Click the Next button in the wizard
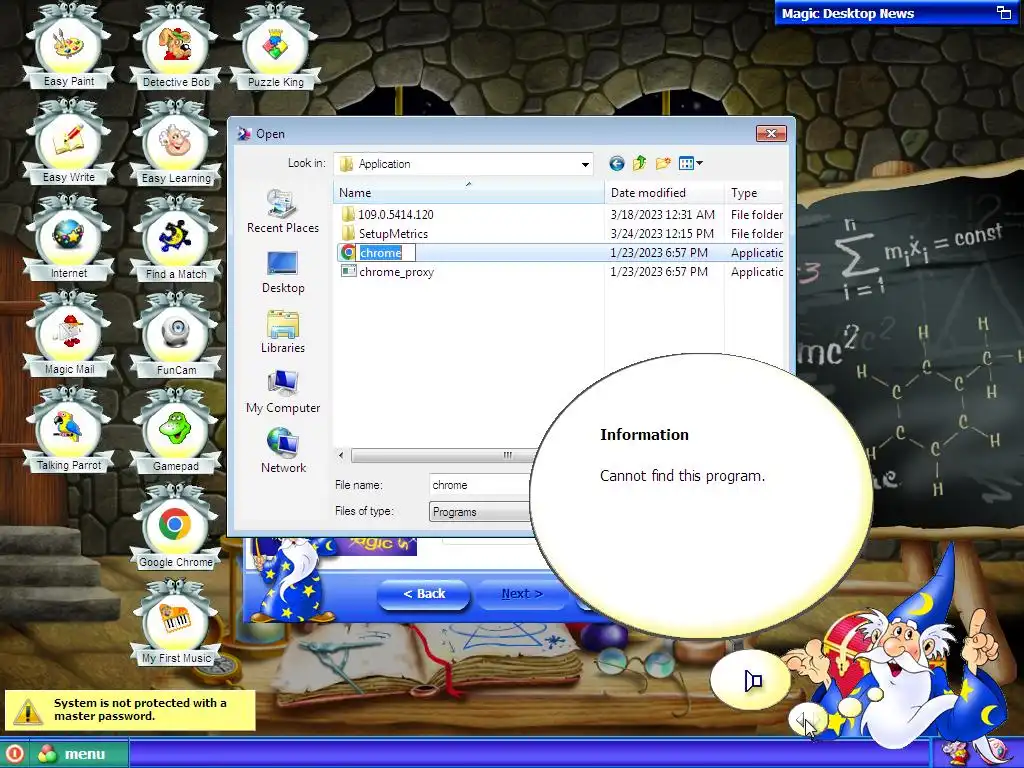This screenshot has height=768, width=1024. click(x=522, y=594)
